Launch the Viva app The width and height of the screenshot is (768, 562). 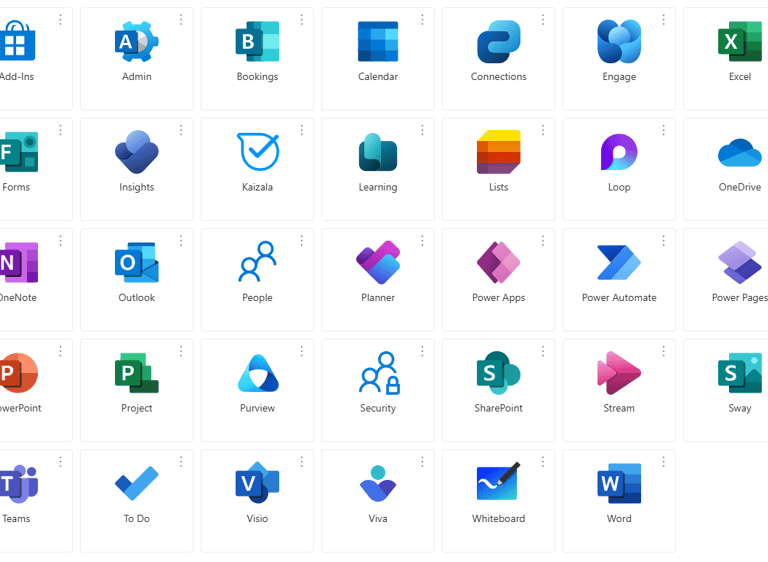coord(378,484)
